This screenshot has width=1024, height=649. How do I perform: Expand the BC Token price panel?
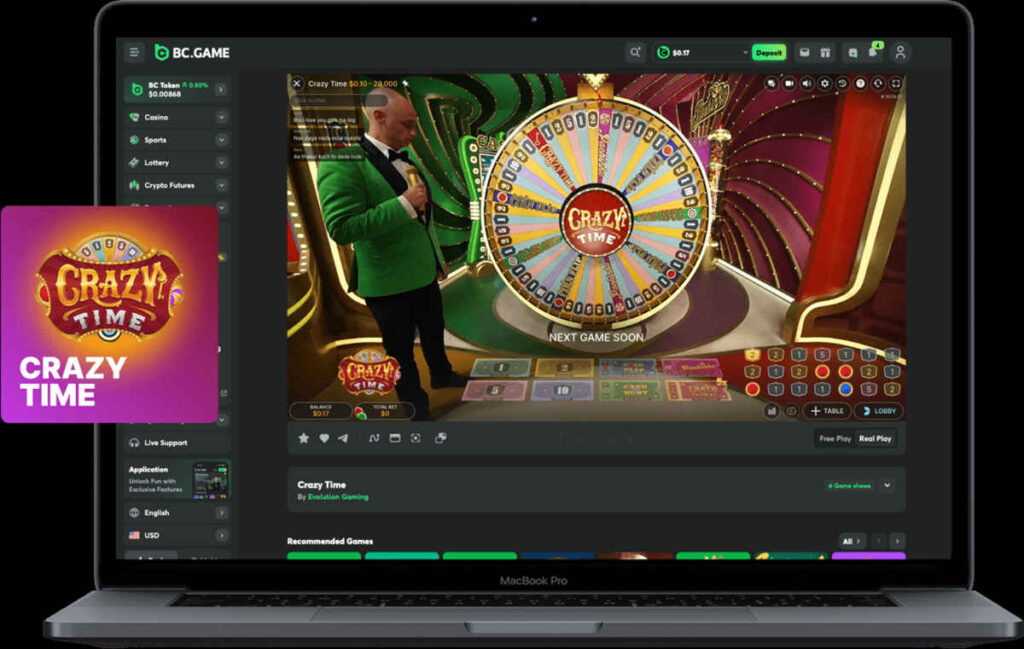(x=221, y=89)
